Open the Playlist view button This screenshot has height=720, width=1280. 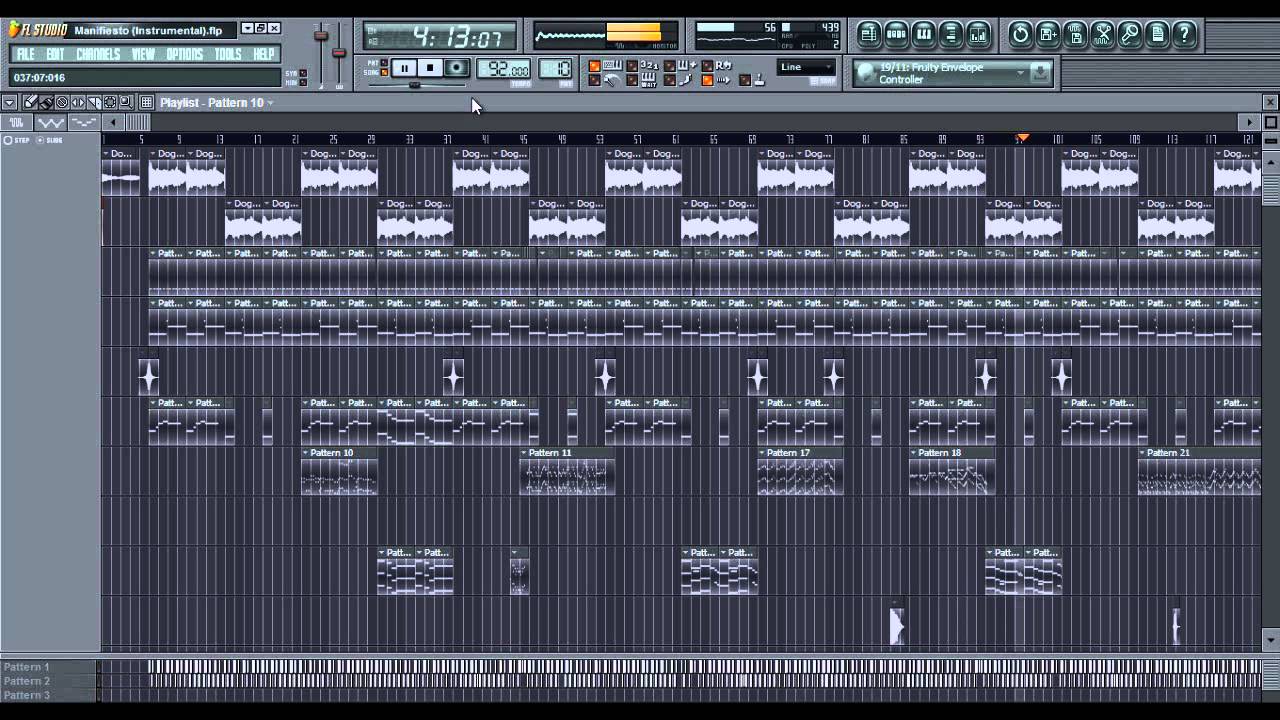click(869, 34)
